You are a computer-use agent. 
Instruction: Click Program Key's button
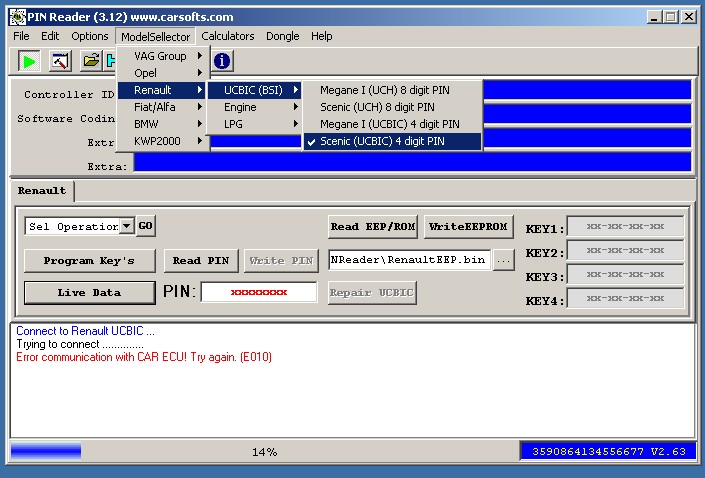[89, 261]
